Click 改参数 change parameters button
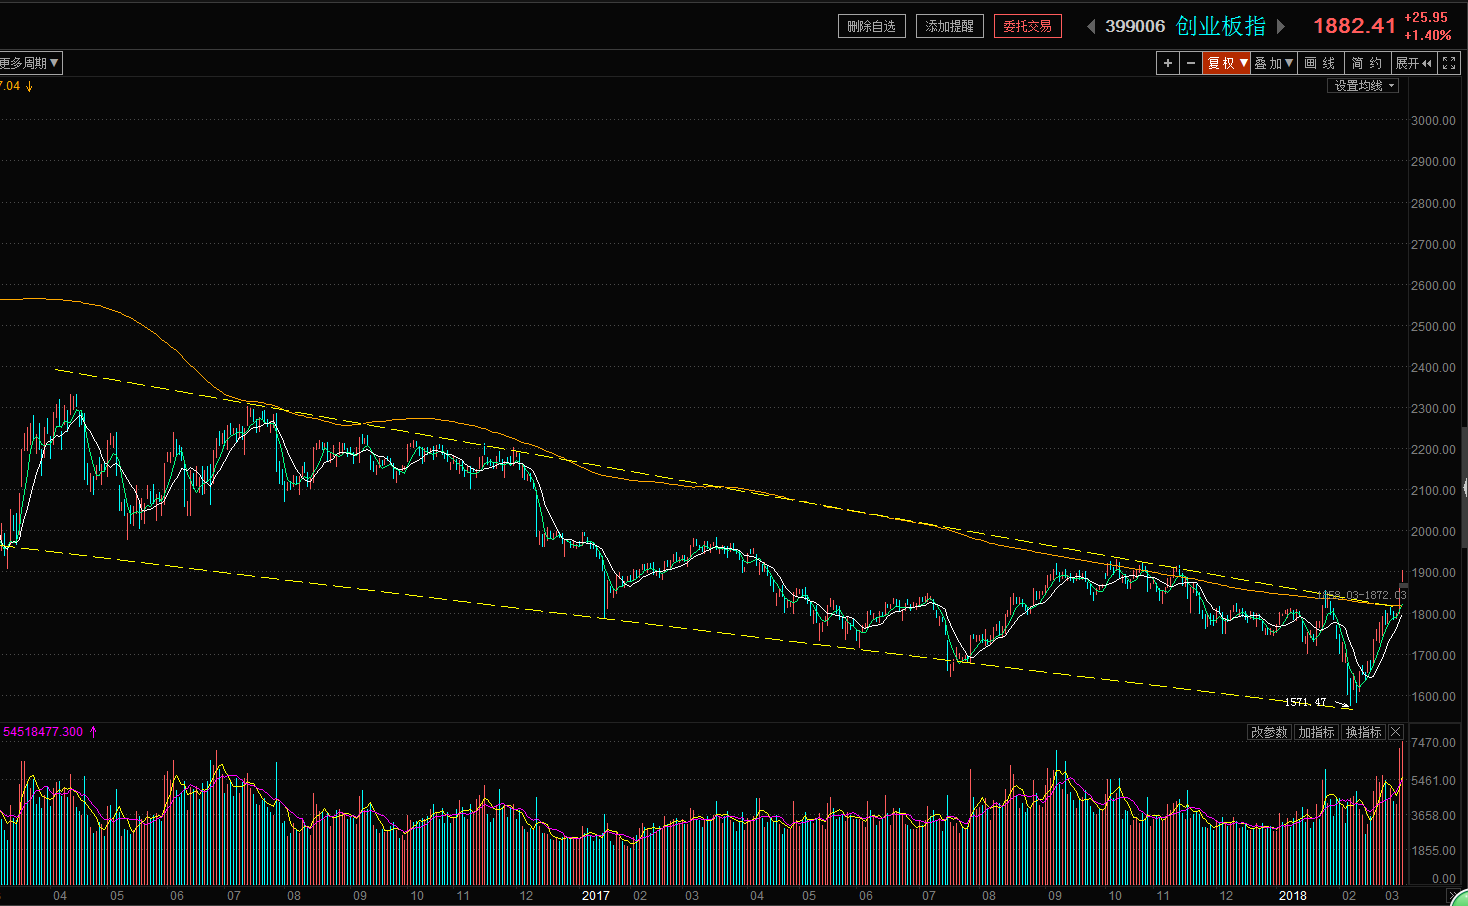 1269,732
